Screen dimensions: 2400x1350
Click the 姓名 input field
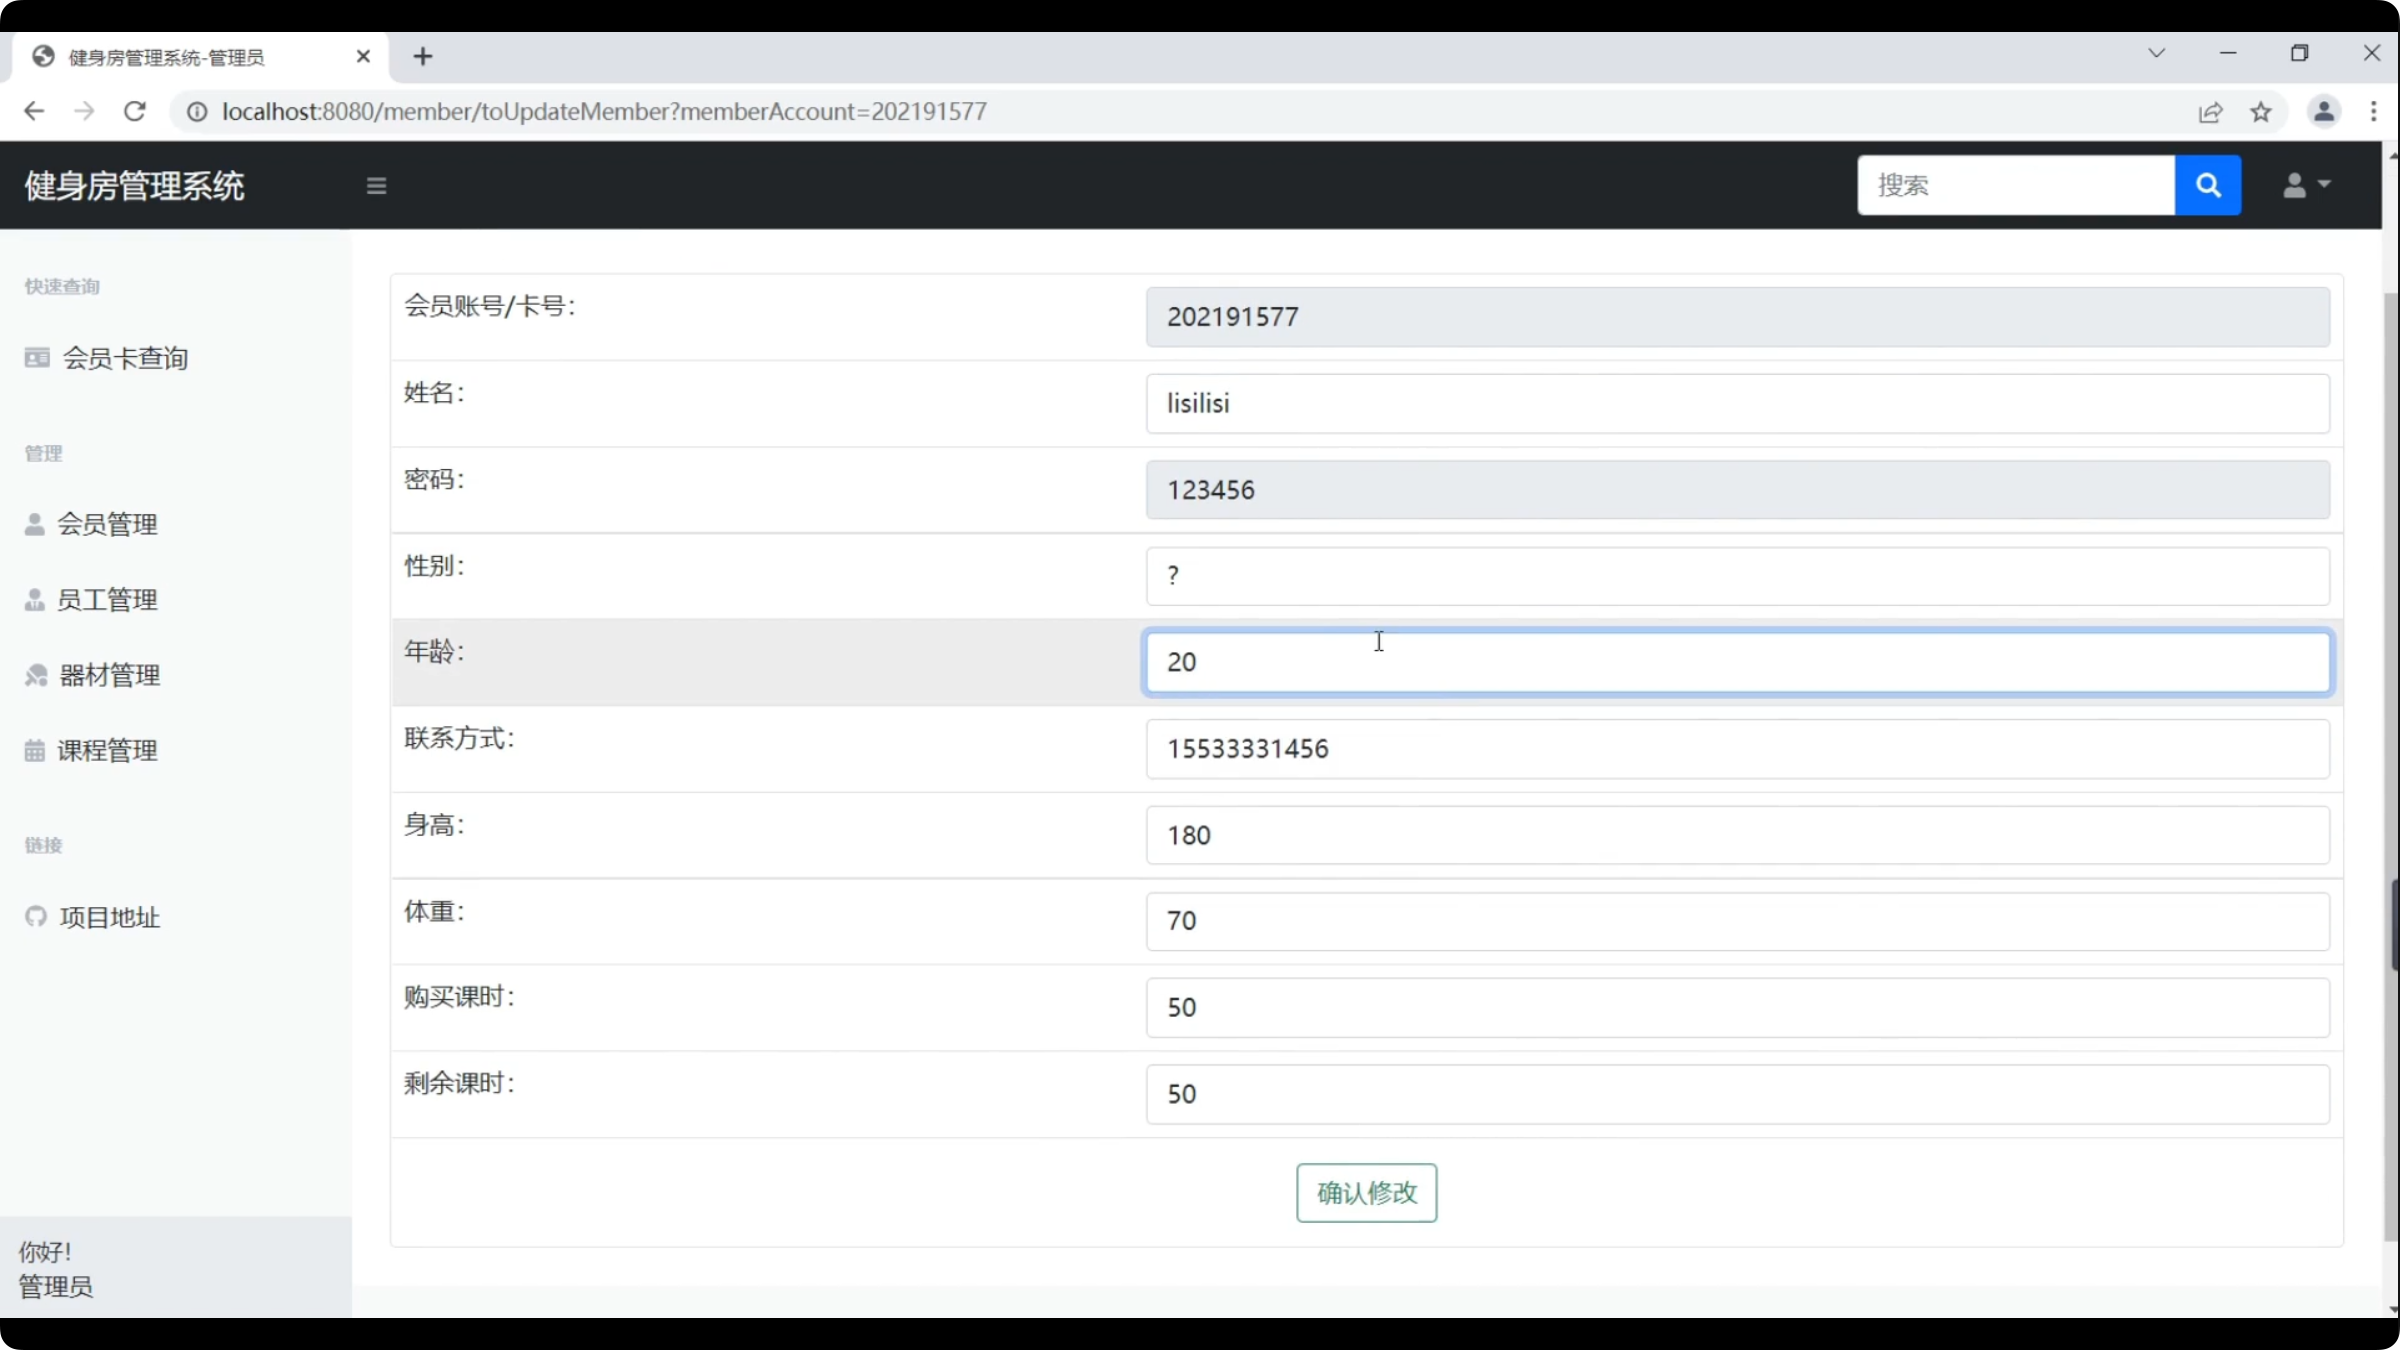(x=1737, y=403)
